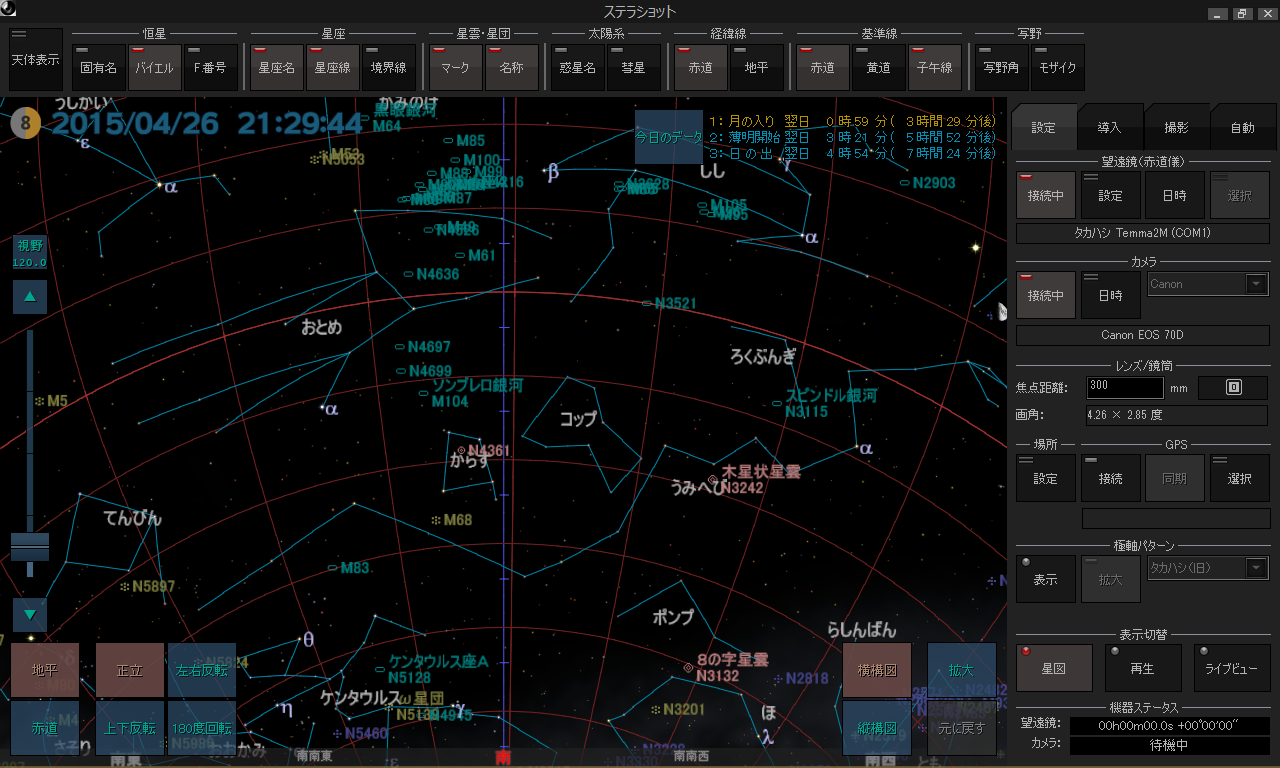Click the Moon icon at chart edge
The image size is (1280, 768).
click(1001, 311)
